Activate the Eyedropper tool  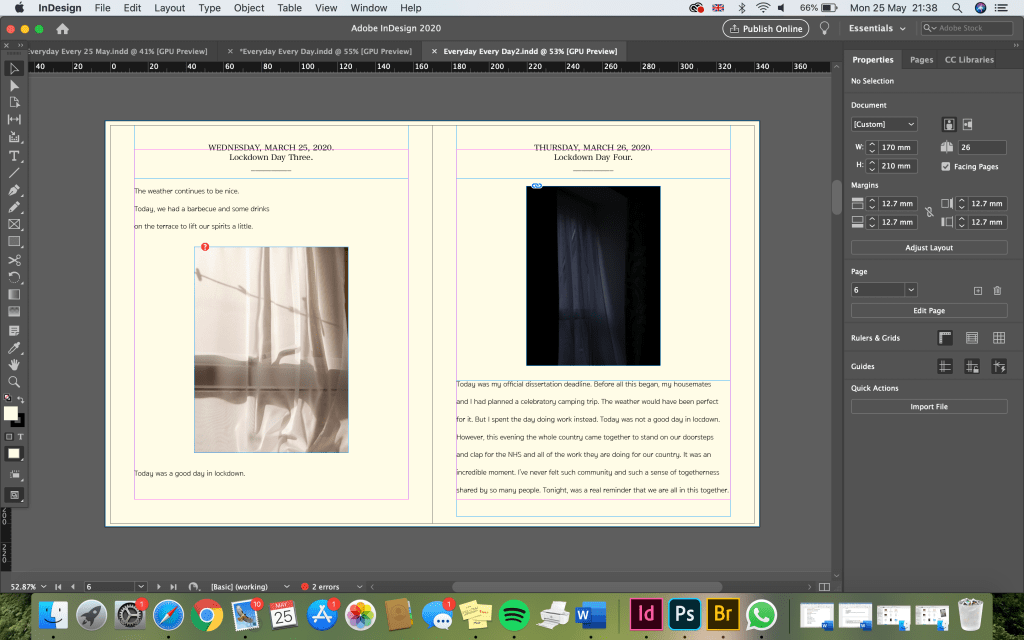[x=14, y=347]
